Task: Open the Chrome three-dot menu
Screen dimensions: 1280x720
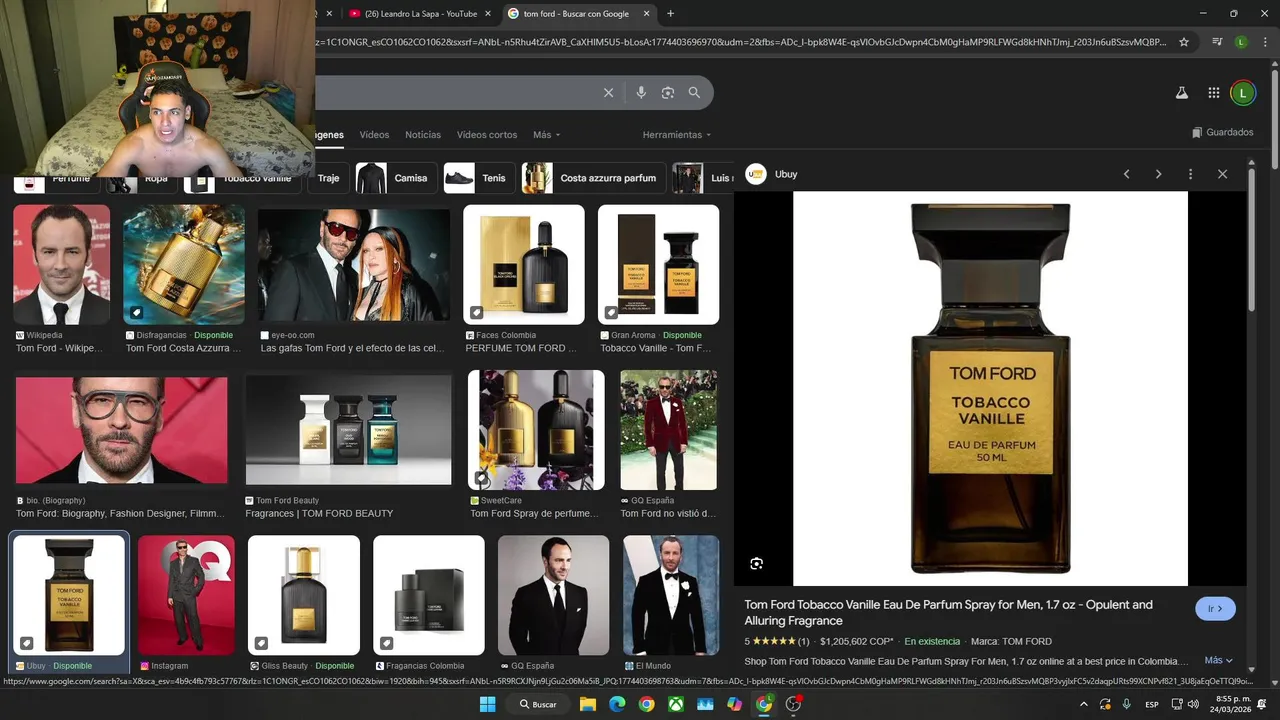Action: pyautogui.click(x=1263, y=42)
